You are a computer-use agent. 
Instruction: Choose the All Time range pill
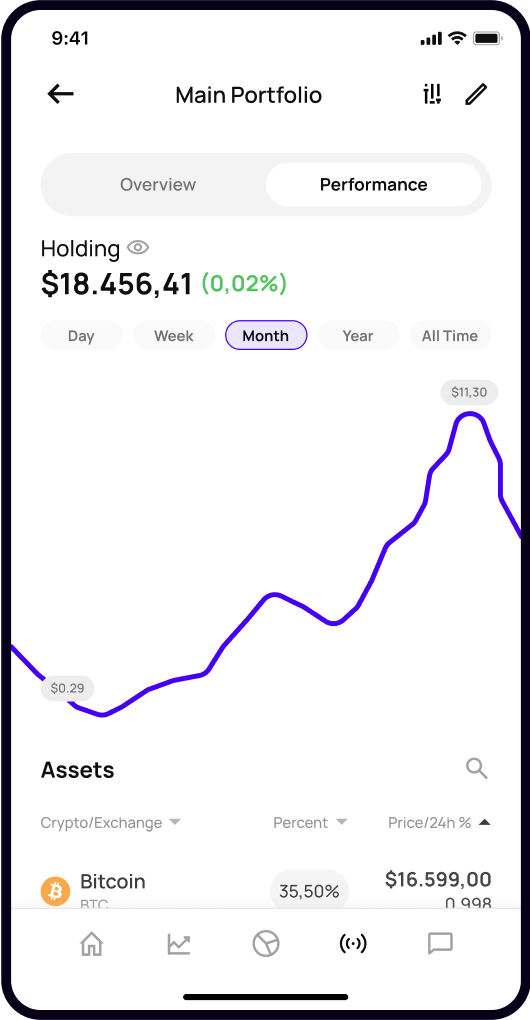[x=450, y=336]
